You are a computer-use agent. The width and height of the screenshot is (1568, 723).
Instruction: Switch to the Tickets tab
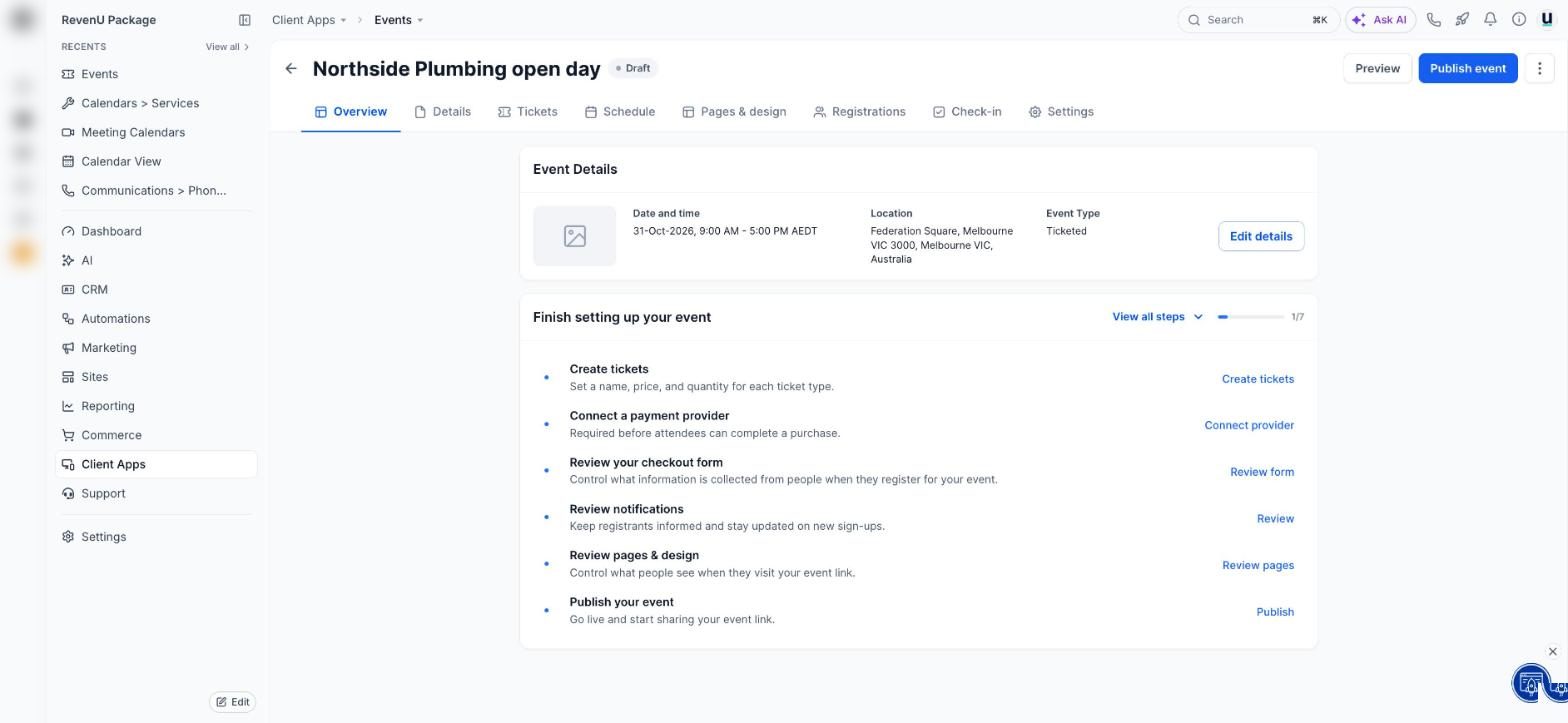coord(527,112)
